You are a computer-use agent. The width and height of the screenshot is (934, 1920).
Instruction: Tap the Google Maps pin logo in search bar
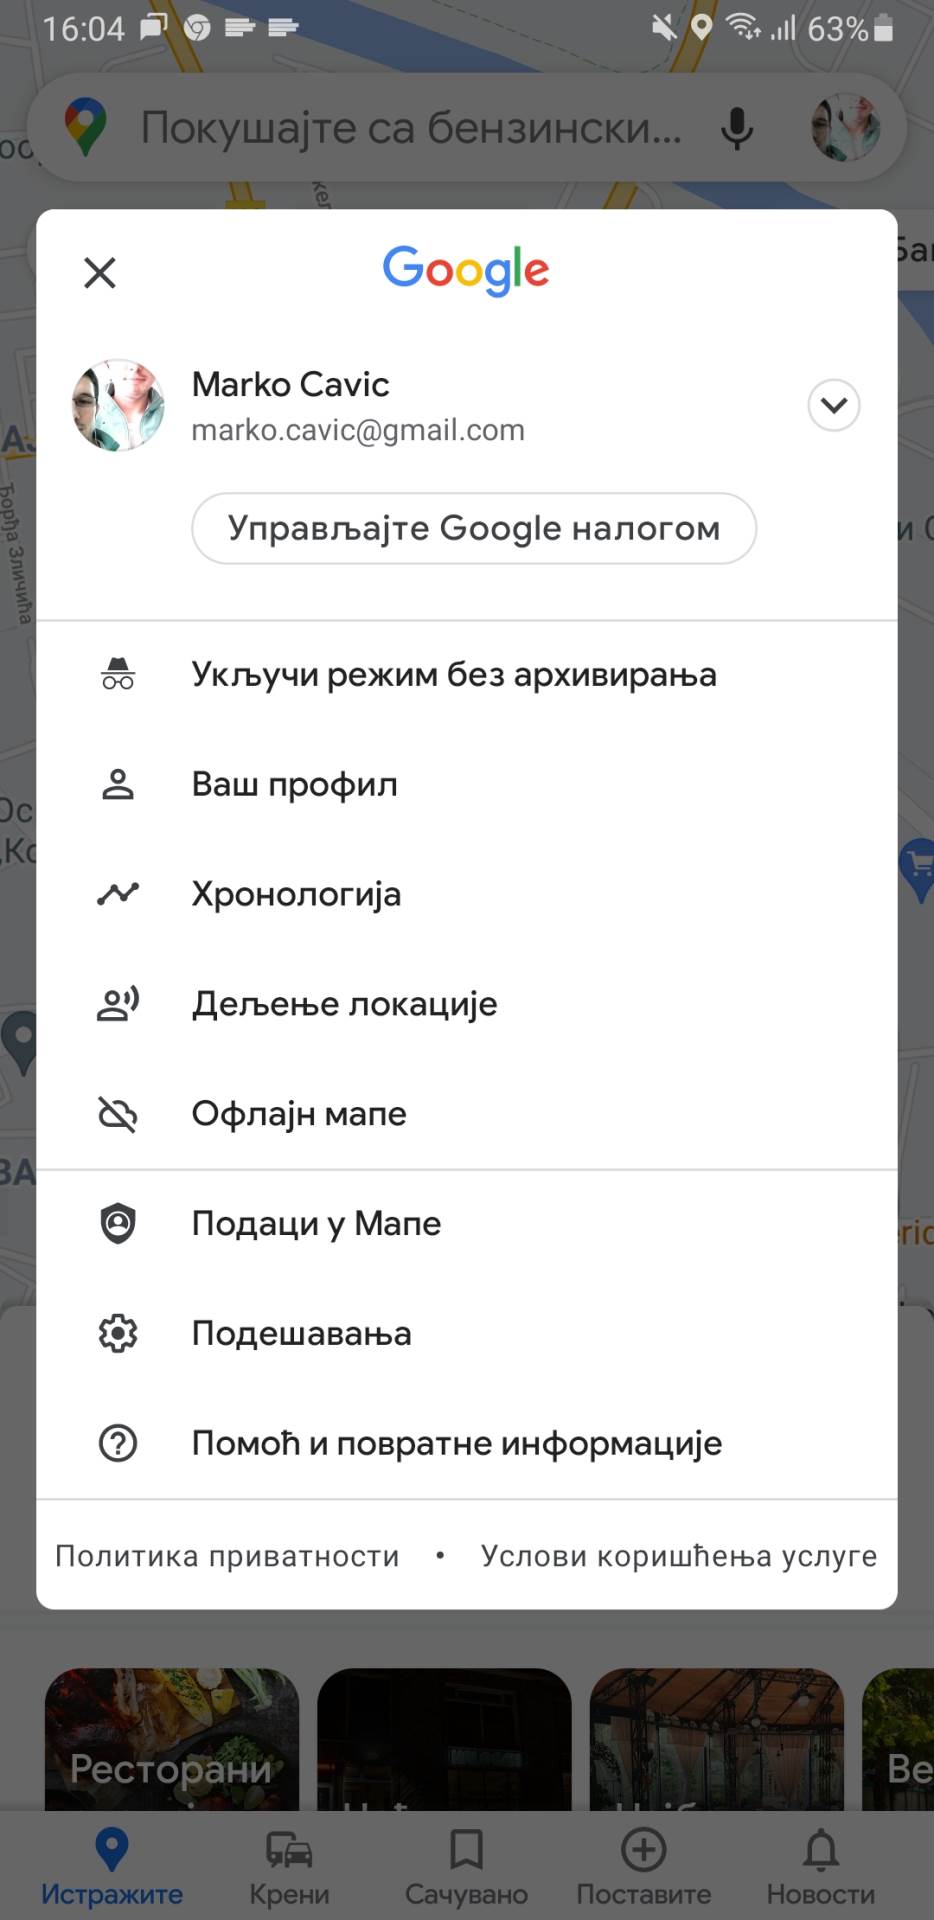88,127
